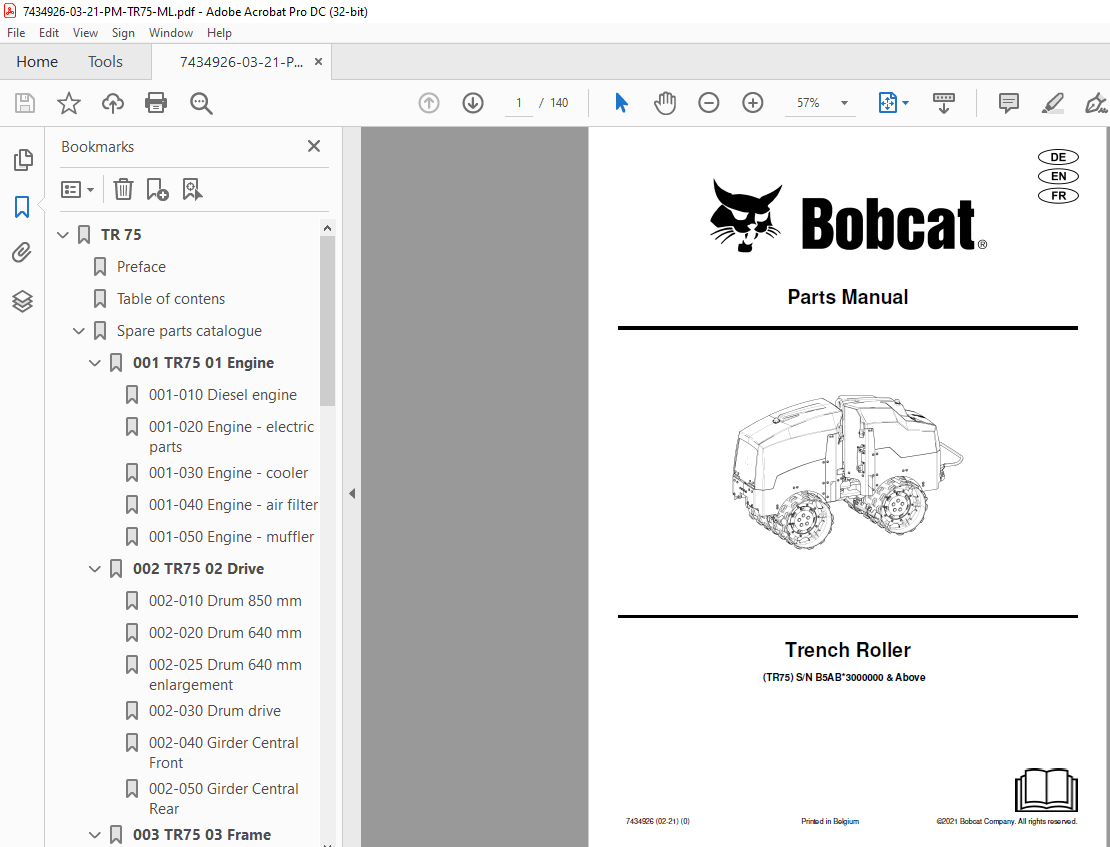Go to 001-040 Engine air filter
The width and height of the screenshot is (1110, 847).
click(233, 505)
